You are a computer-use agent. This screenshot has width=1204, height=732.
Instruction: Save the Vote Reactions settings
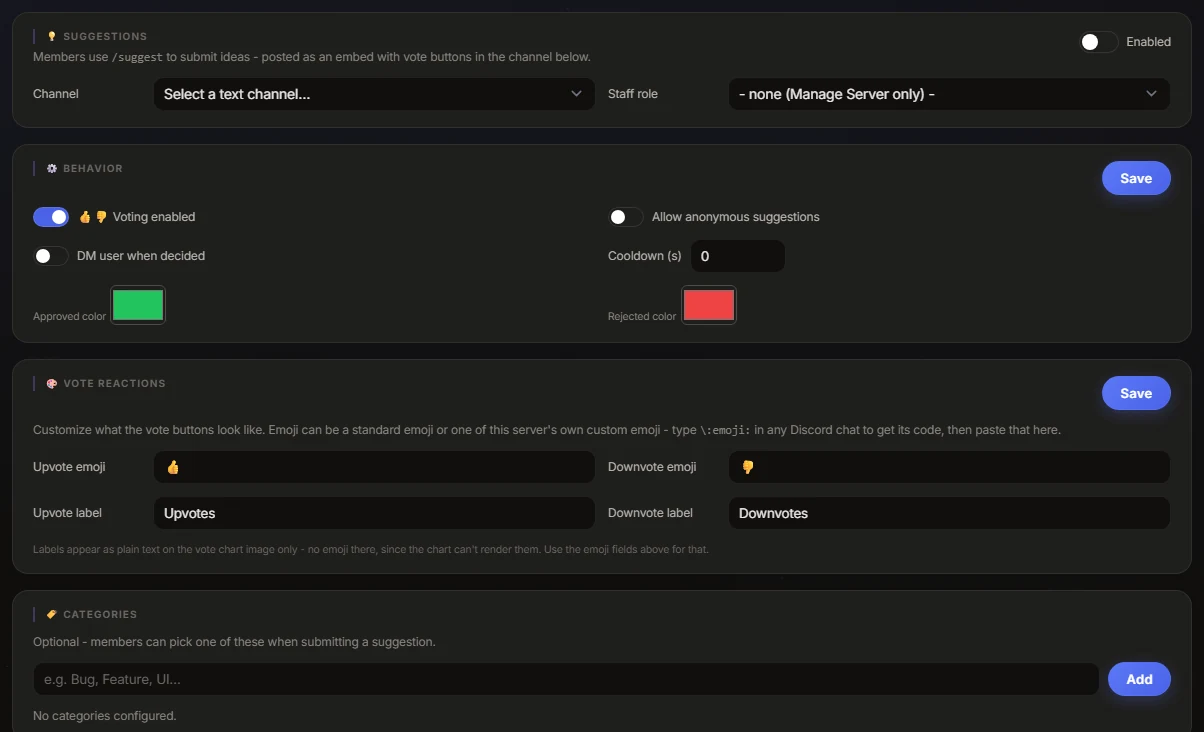pyautogui.click(x=1136, y=393)
